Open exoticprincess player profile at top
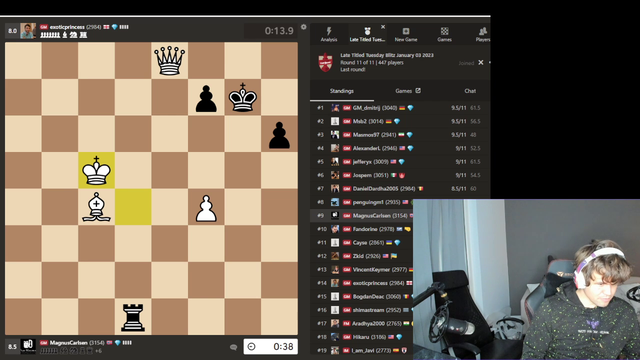 (67, 27)
